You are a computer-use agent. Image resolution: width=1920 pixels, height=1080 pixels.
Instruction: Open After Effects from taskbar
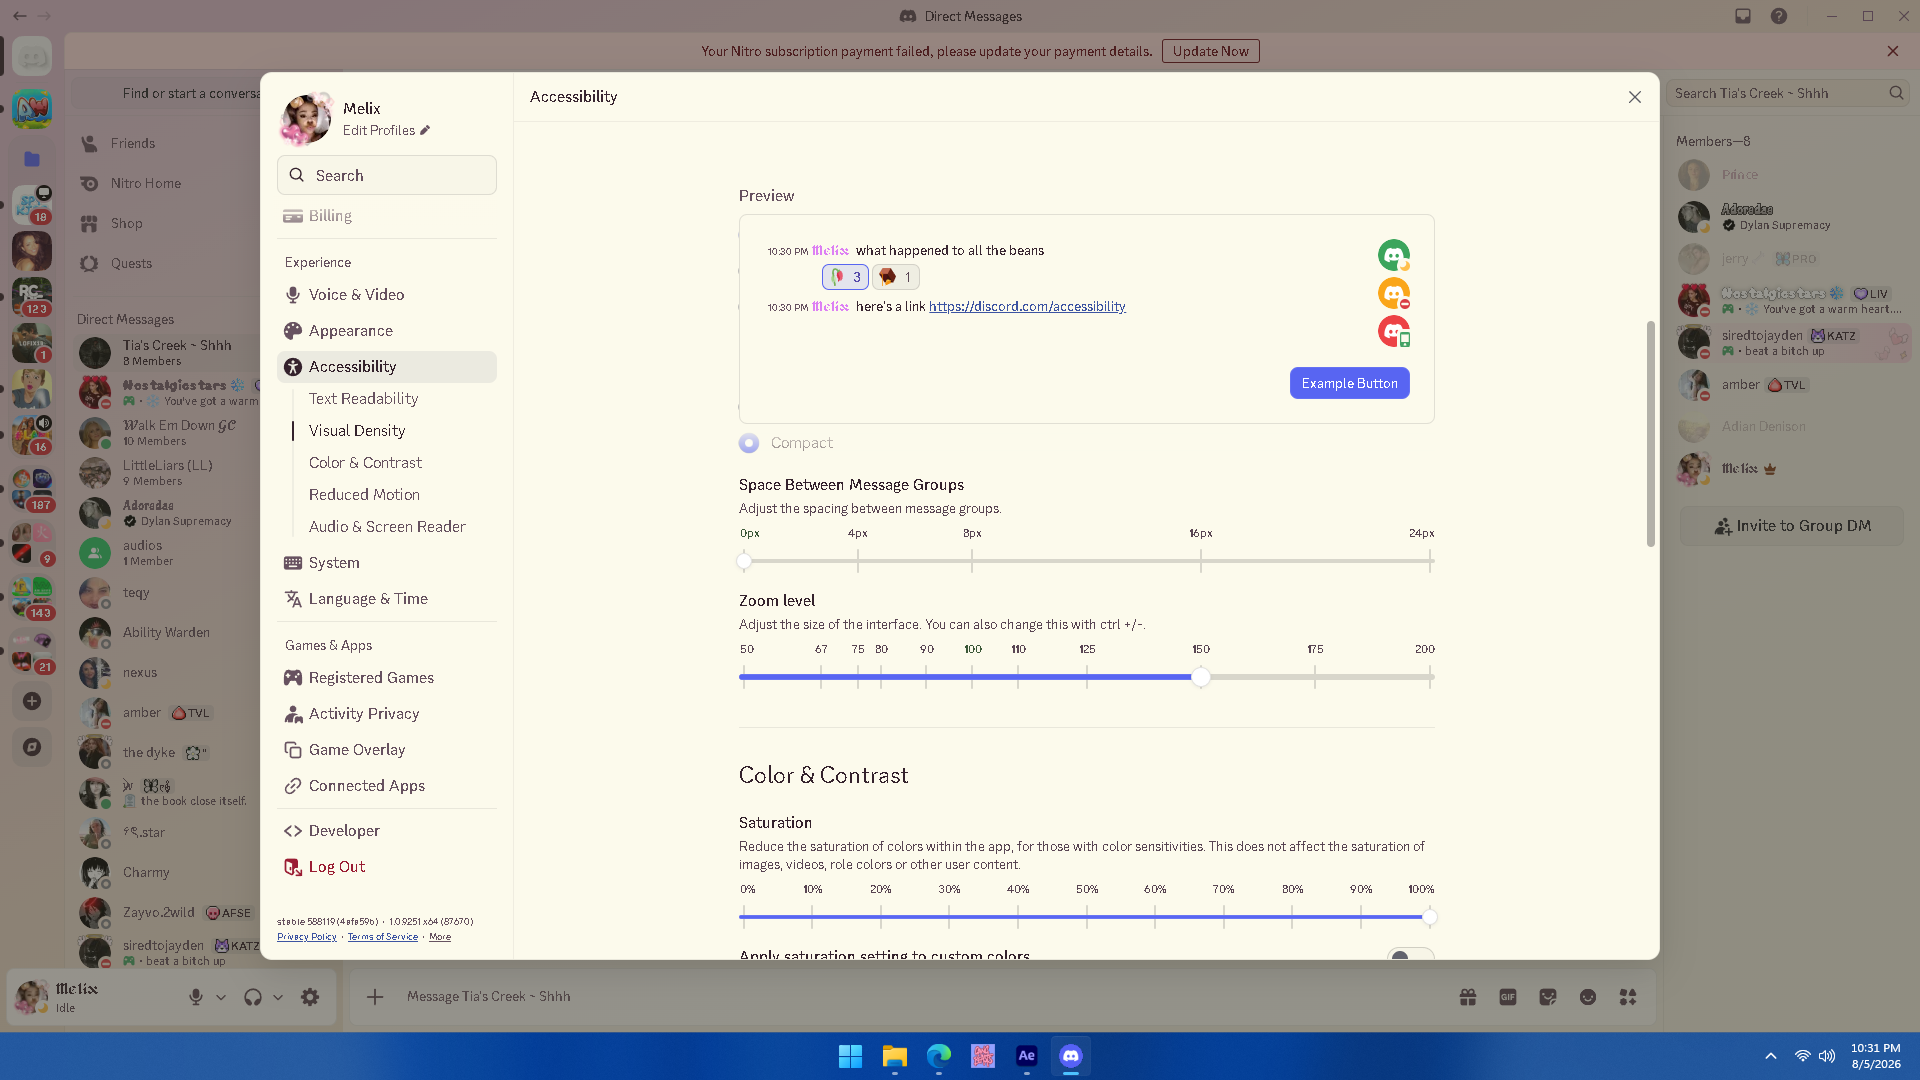tap(1026, 1057)
